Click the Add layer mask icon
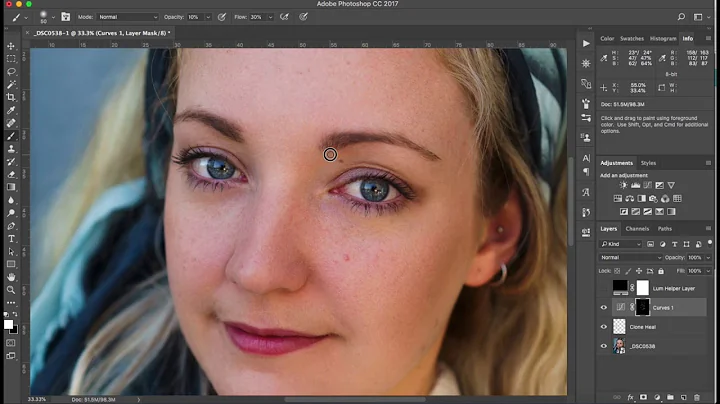Screen dimensions: 720x404 point(643,397)
